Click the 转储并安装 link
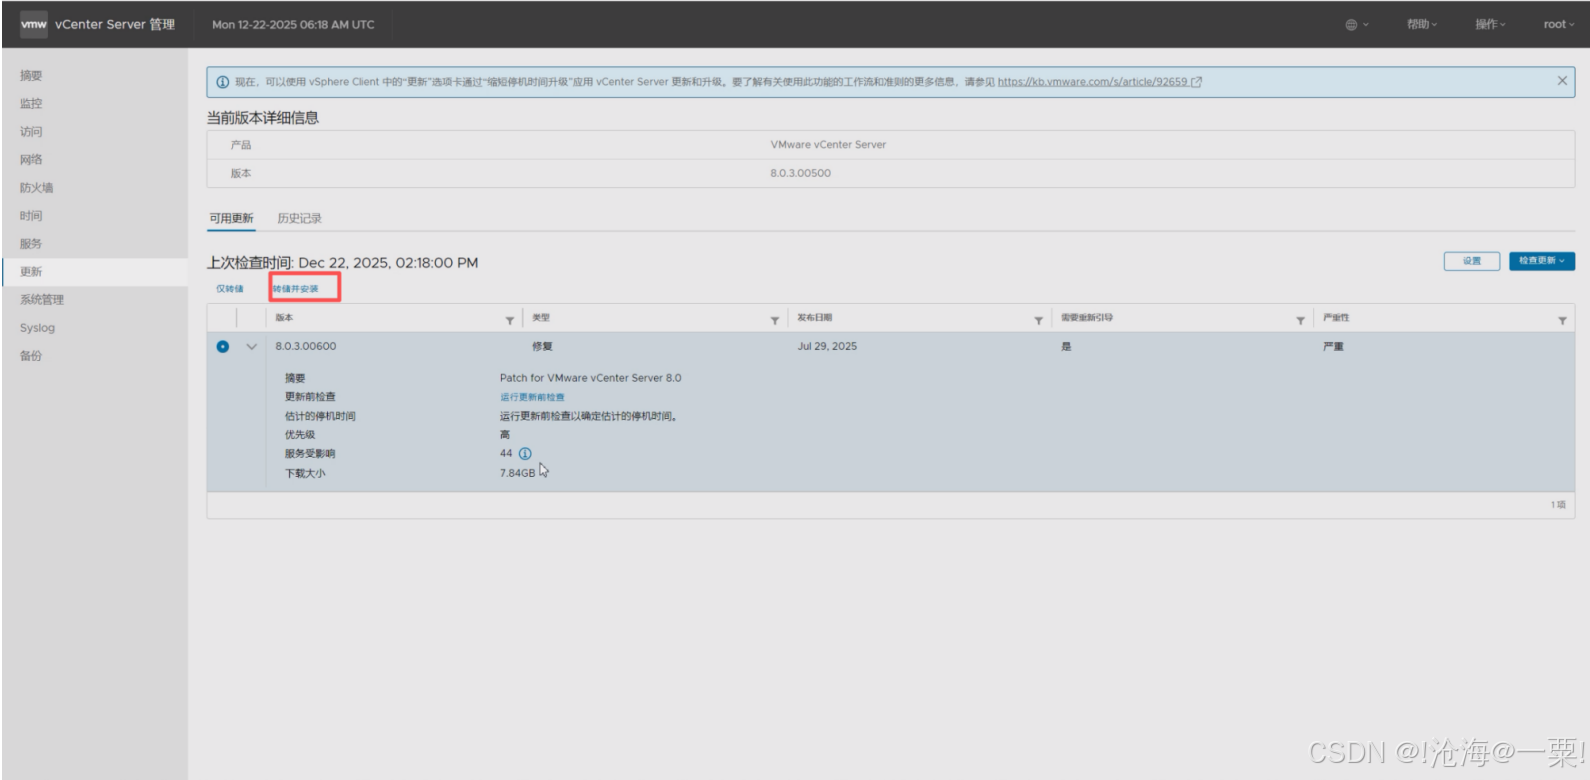The width and height of the screenshot is (1590, 780). (x=296, y=289)
